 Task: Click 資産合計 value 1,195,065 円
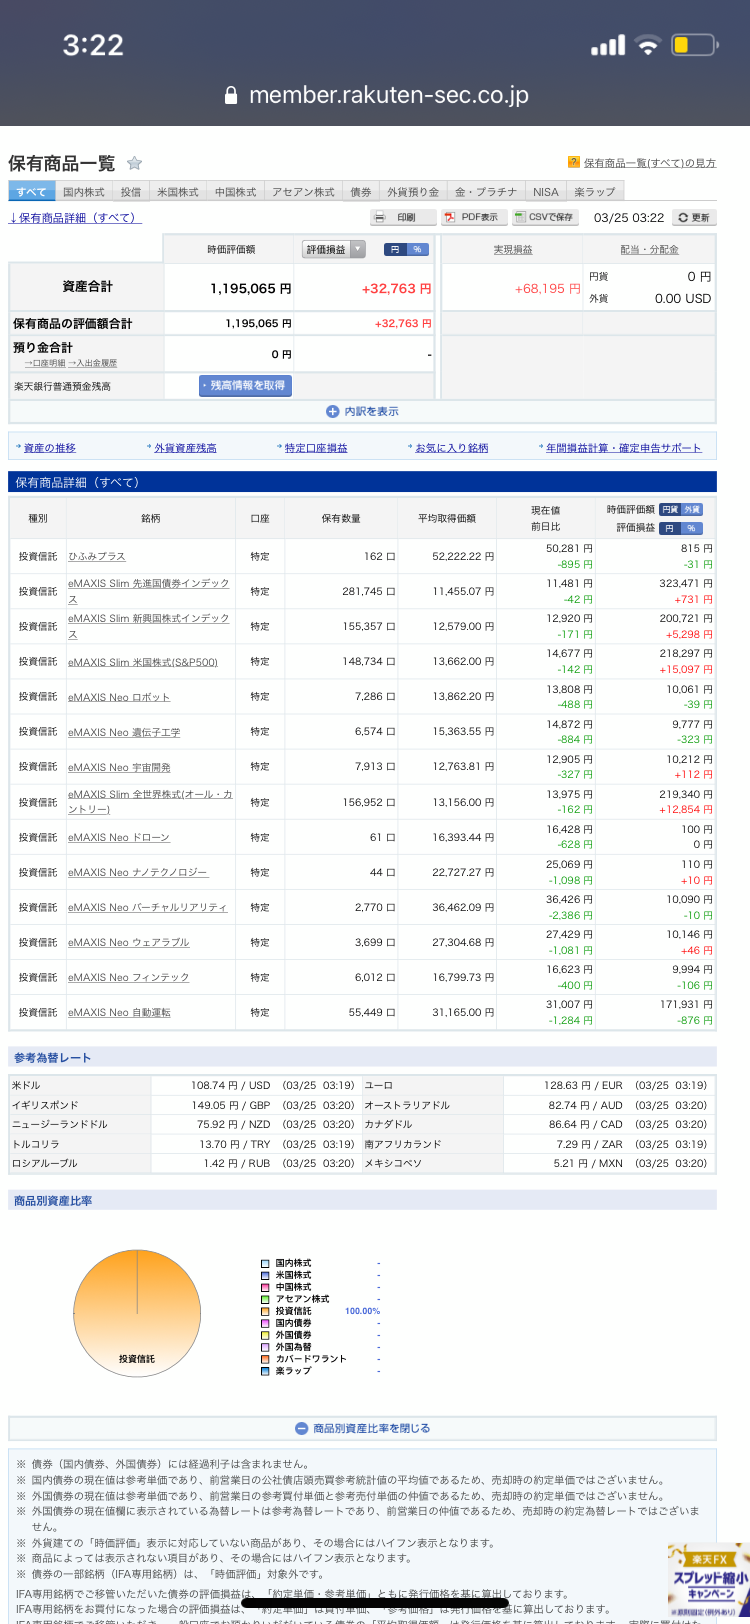coord(250,288)
